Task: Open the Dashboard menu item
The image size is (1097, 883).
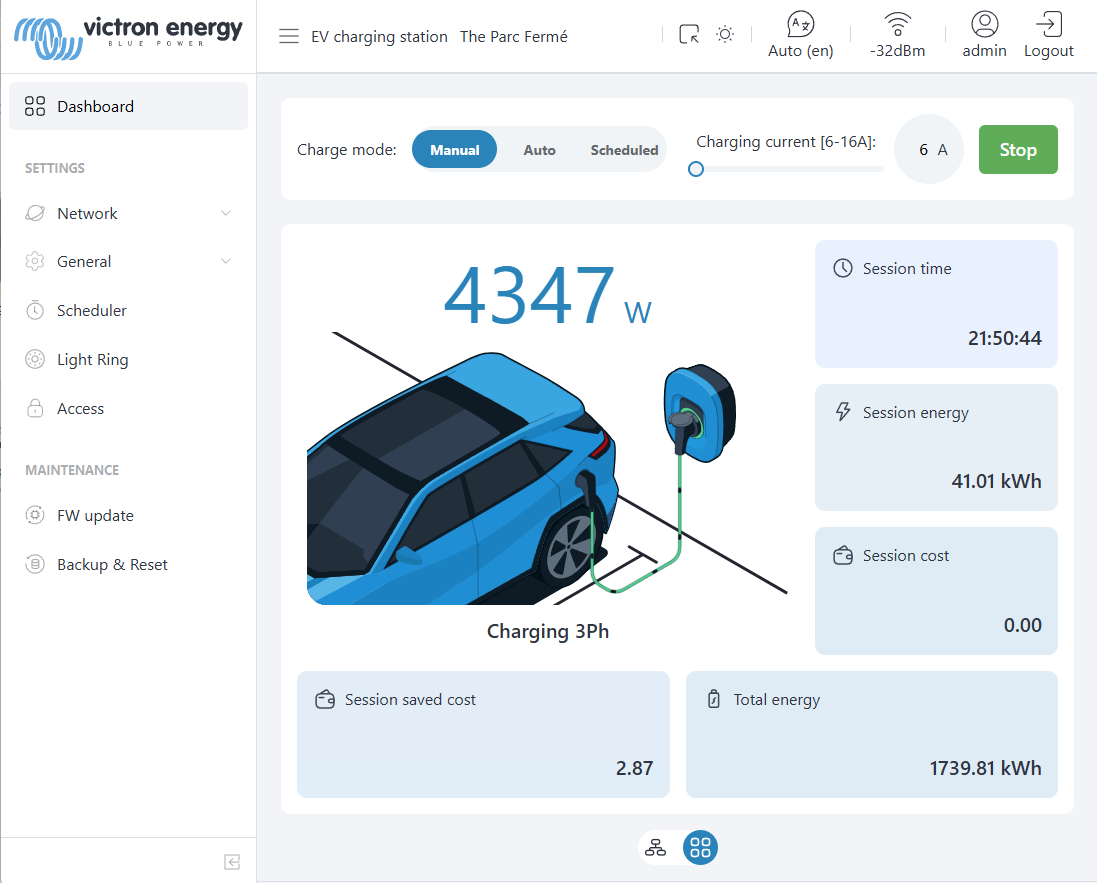Action: [129, 106]
